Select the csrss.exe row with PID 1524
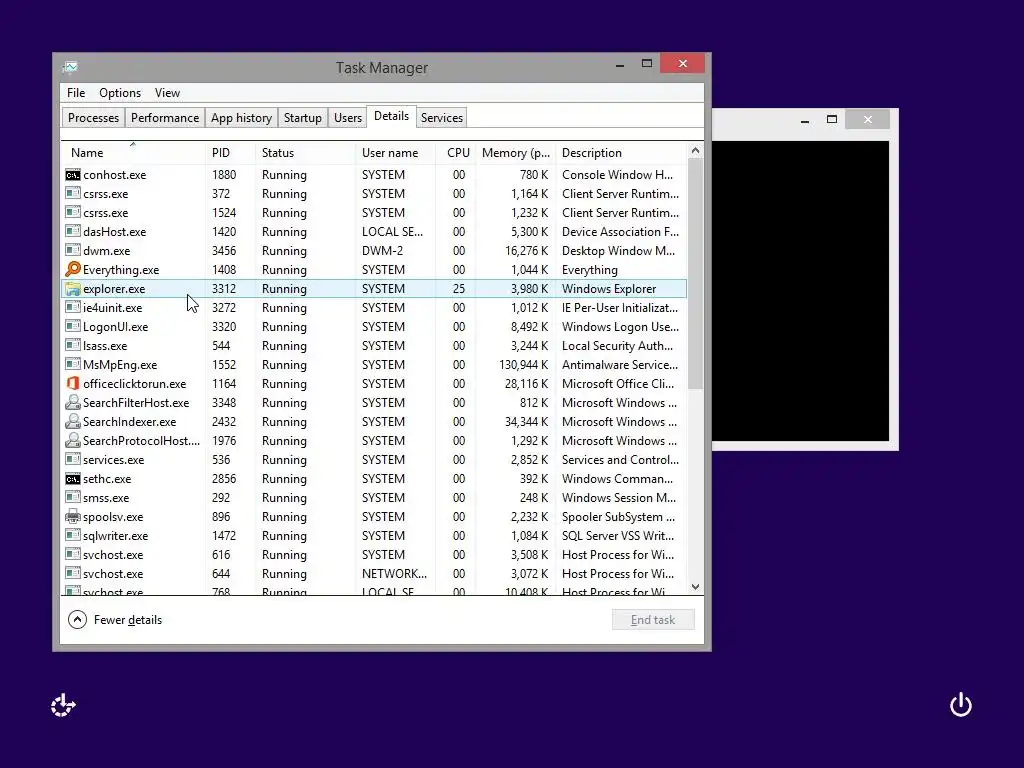 [x=374, y=213]
